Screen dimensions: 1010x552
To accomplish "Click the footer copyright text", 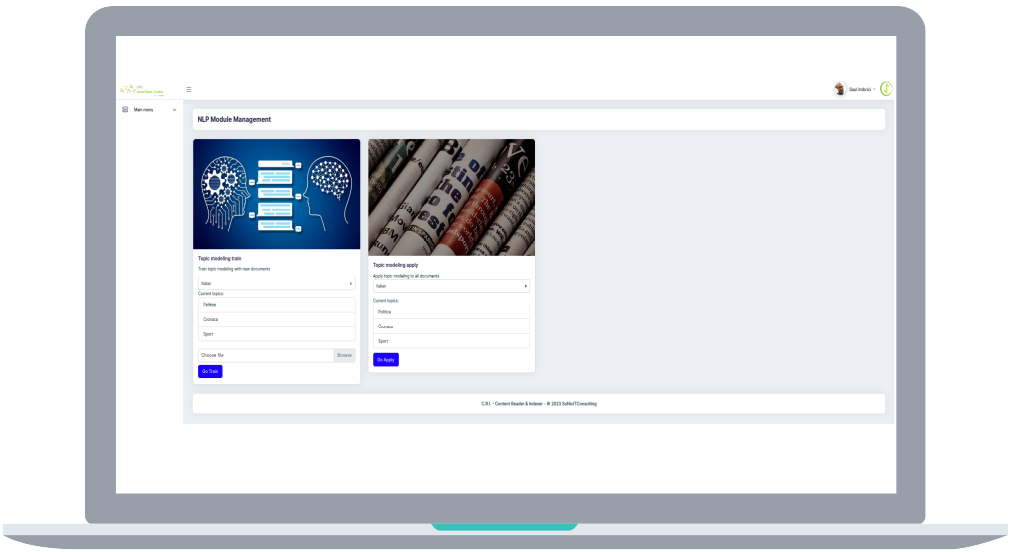I will (x=539, y=404).
